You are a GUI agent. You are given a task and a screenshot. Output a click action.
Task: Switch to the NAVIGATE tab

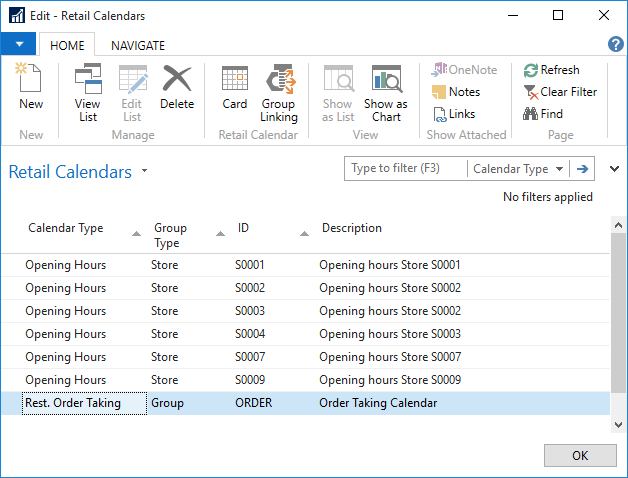[138, 45]
